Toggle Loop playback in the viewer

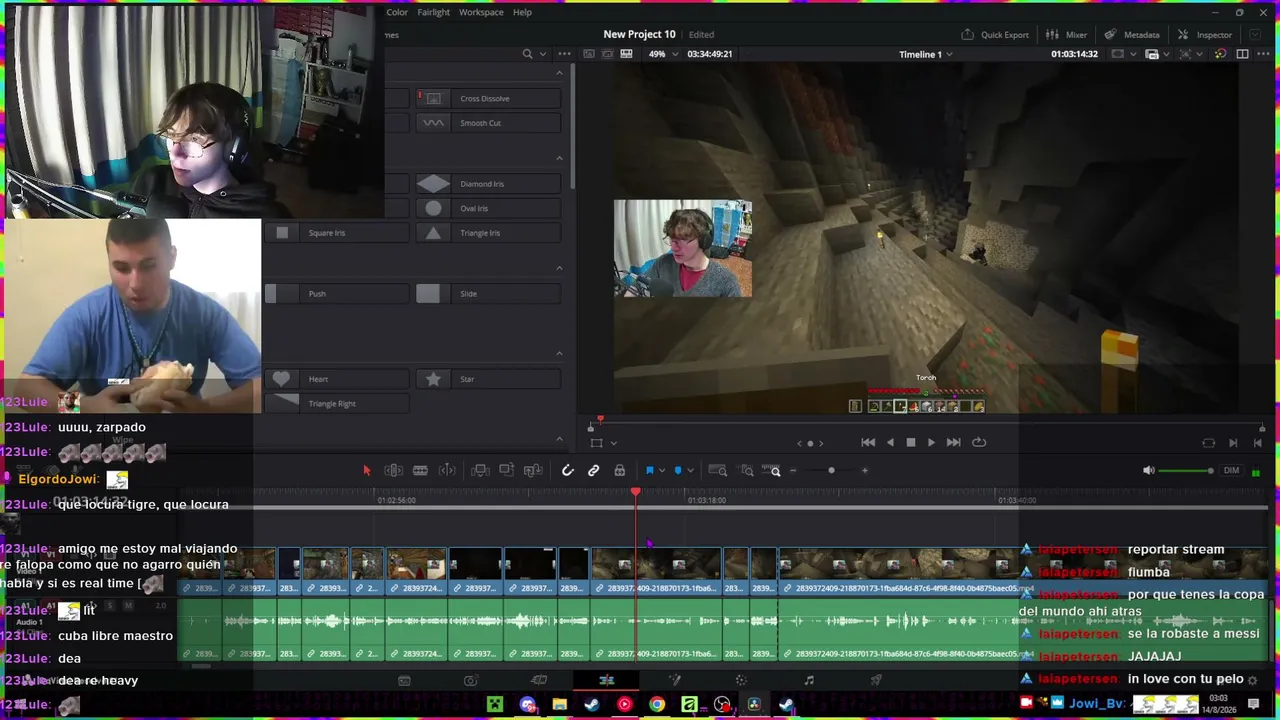pos(979,443)
